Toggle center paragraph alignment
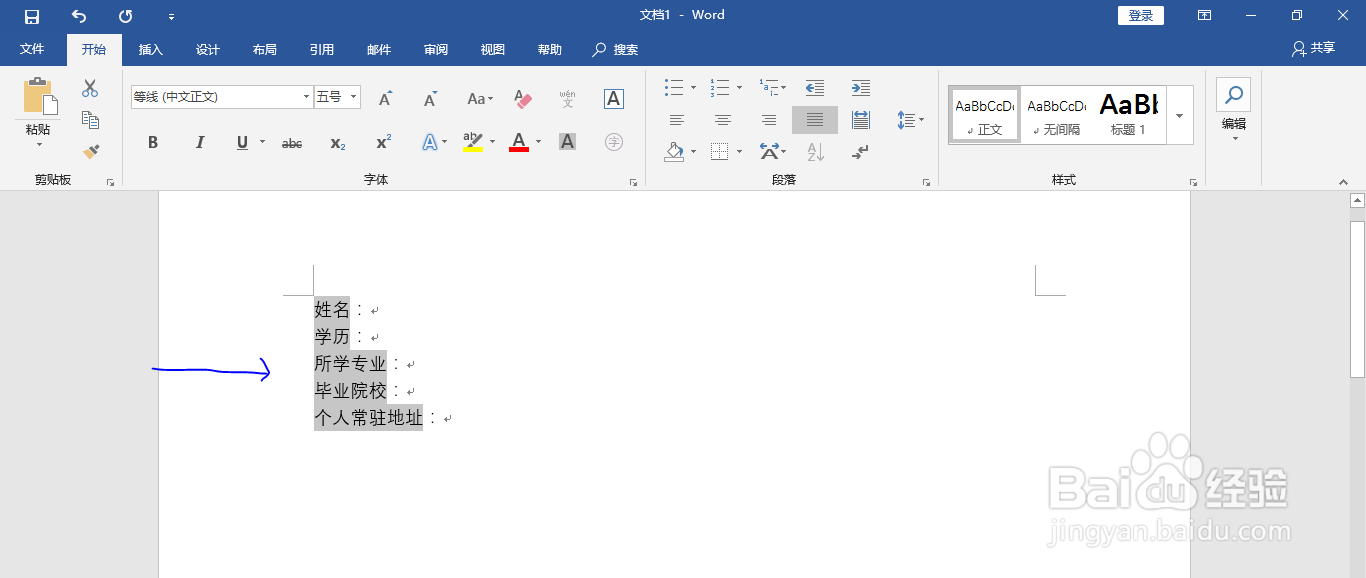The width and height of the screenshot is (1366, 578). point(722,120)
